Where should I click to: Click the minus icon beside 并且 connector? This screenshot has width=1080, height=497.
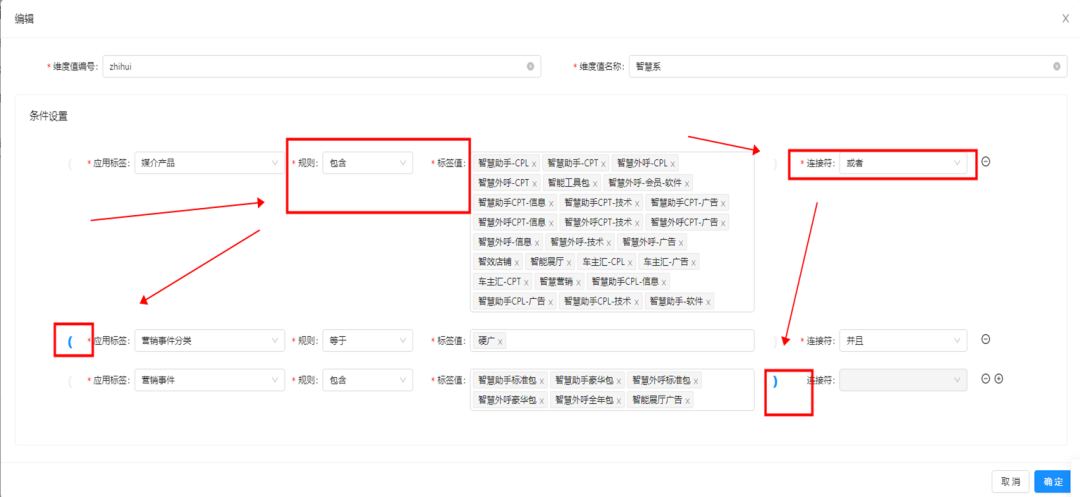pos(985,340)
